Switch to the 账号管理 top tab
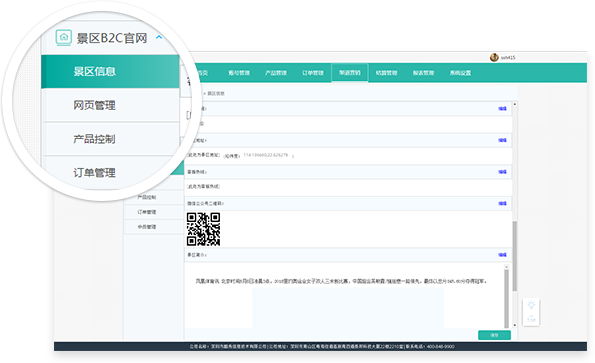The image size is (595, 363). (239, 73)
